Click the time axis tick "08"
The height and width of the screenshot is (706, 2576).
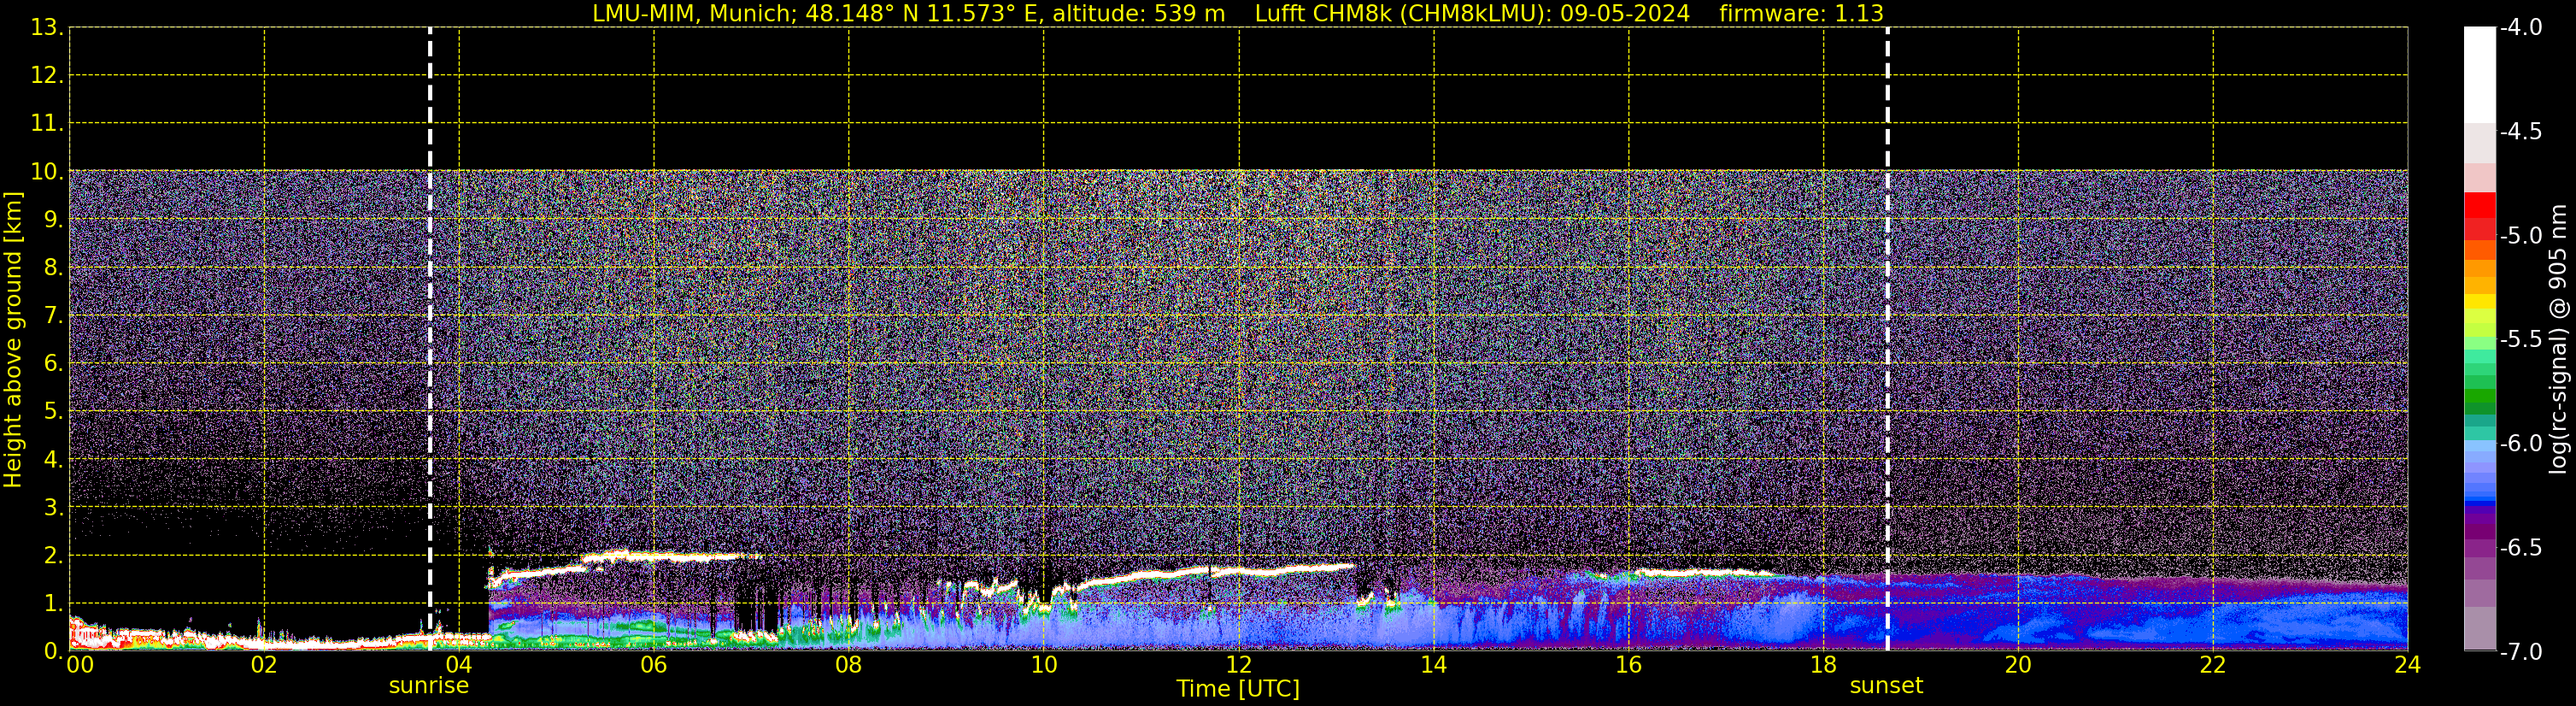tap(849, 665)
